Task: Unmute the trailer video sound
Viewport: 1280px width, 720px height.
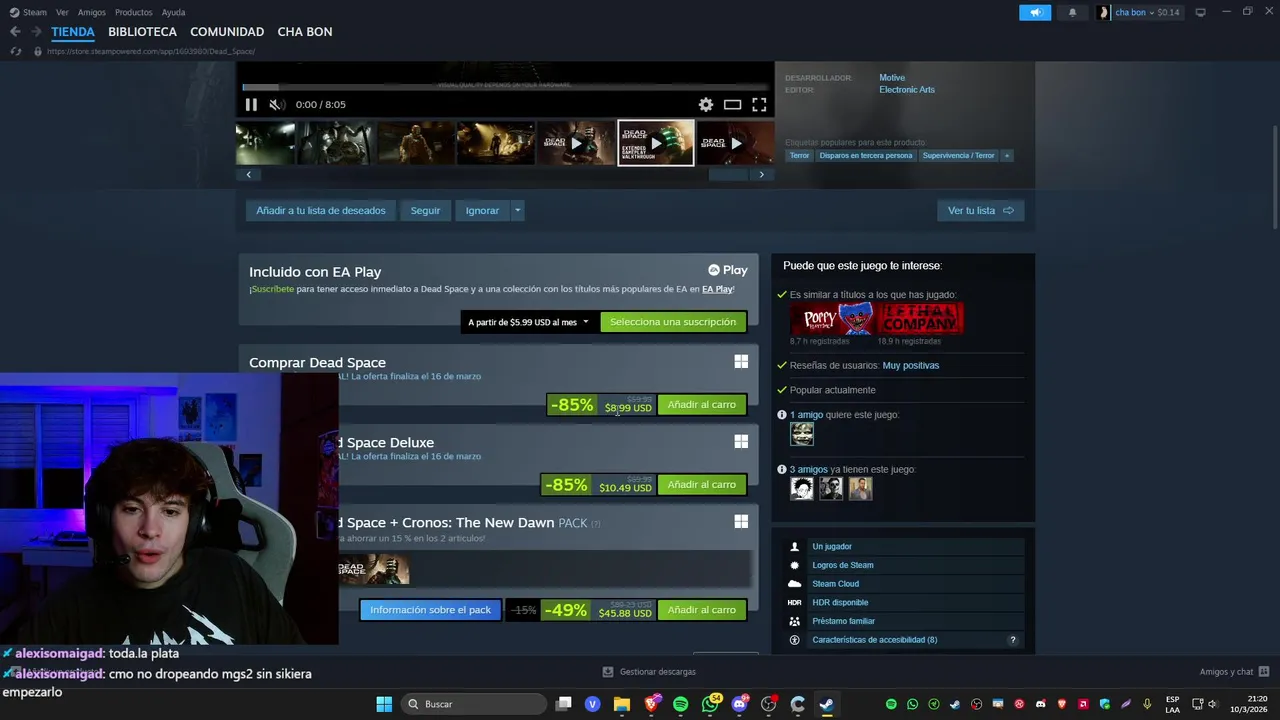Action: point(277,104)
